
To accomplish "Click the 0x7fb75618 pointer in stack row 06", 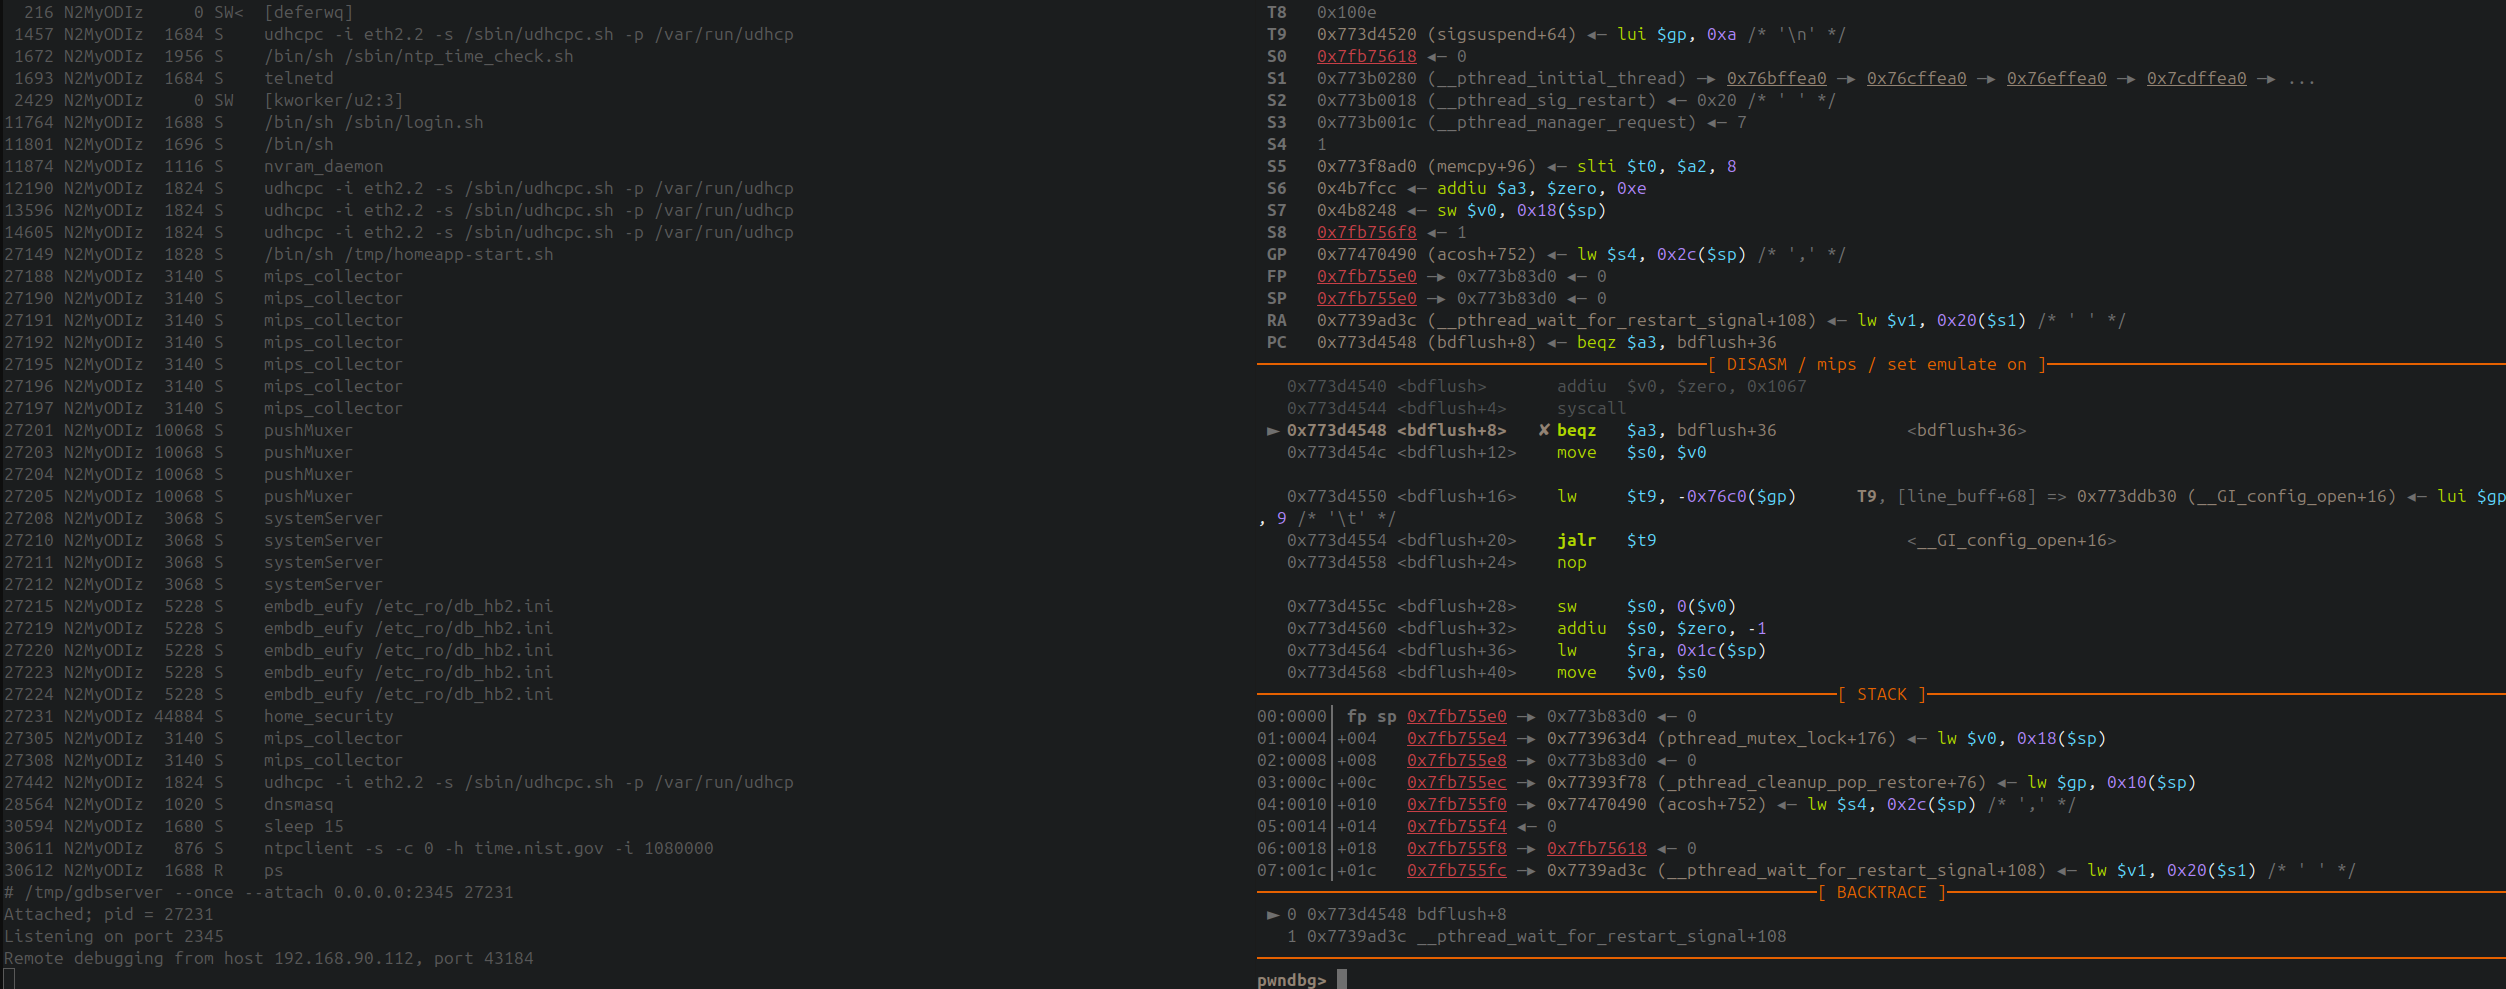I will coord(1597,848).
